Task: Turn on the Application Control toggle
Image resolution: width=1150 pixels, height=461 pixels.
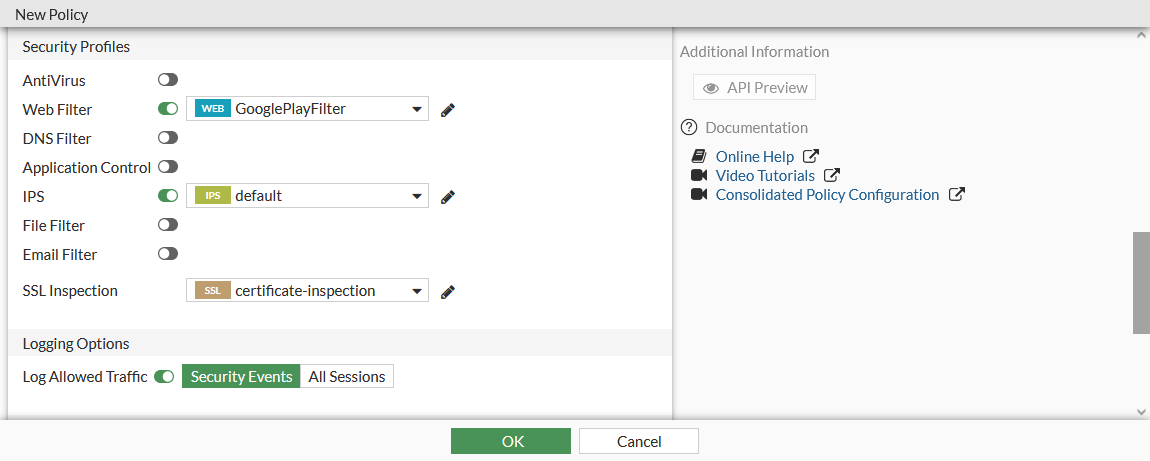Action: click(x=168, y=167)
